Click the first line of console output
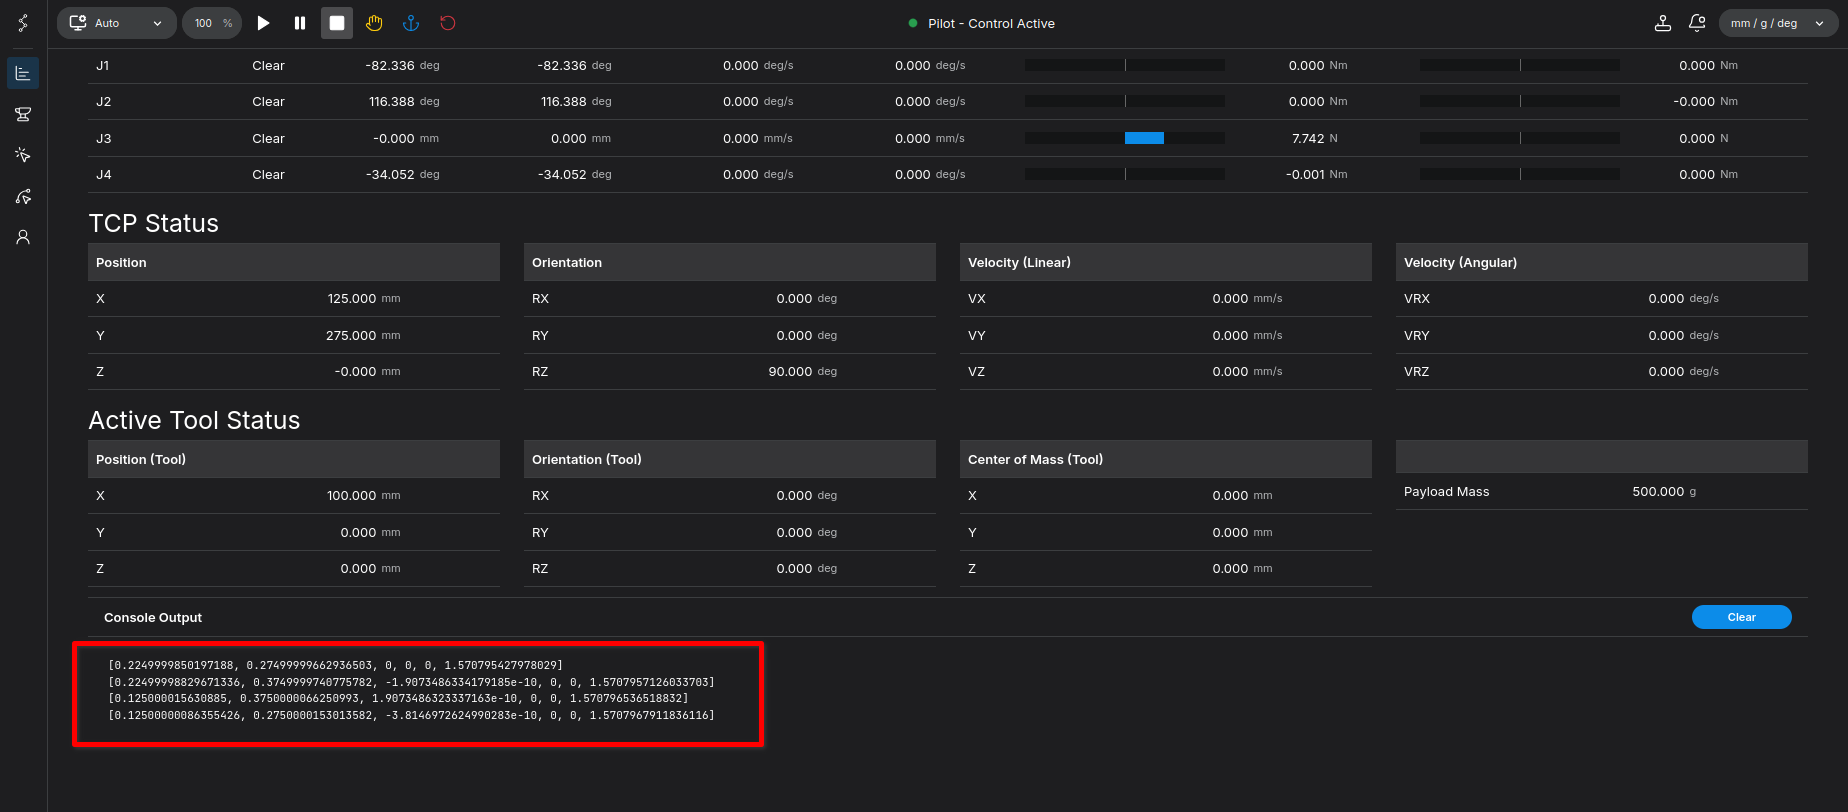The width and height of the screenshot is (1848, 812). coord(335,665)
